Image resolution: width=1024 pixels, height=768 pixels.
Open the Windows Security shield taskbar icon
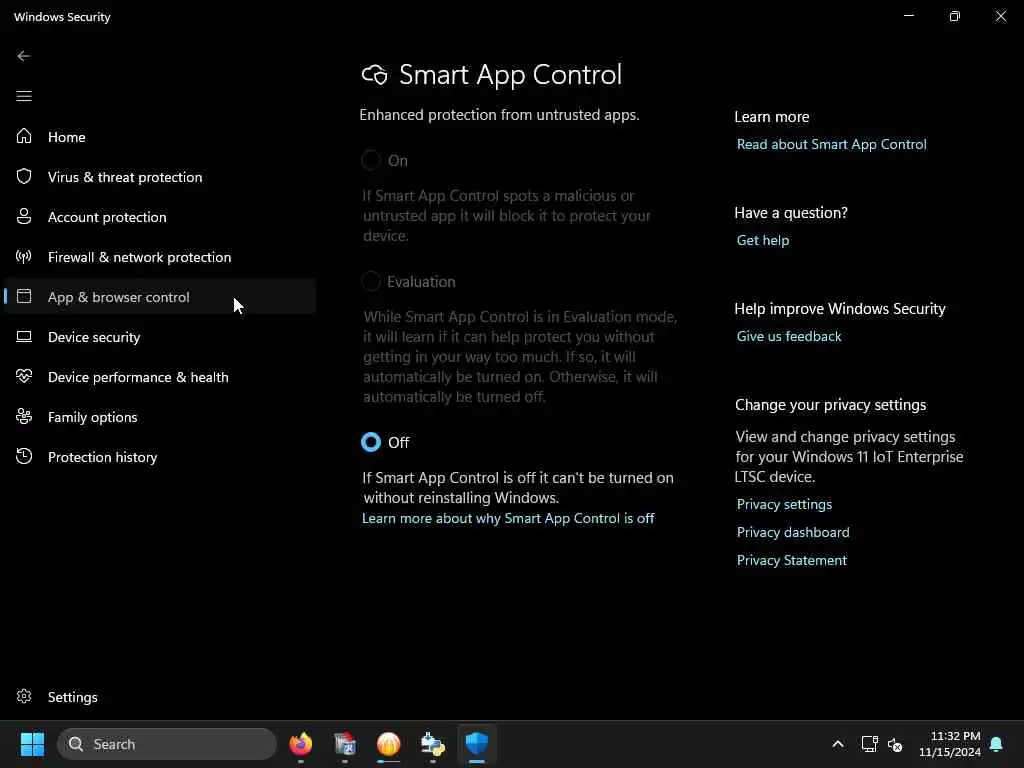coord(477,744)
